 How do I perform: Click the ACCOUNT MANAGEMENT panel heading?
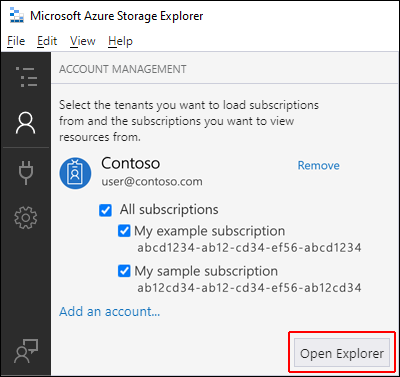123,69
